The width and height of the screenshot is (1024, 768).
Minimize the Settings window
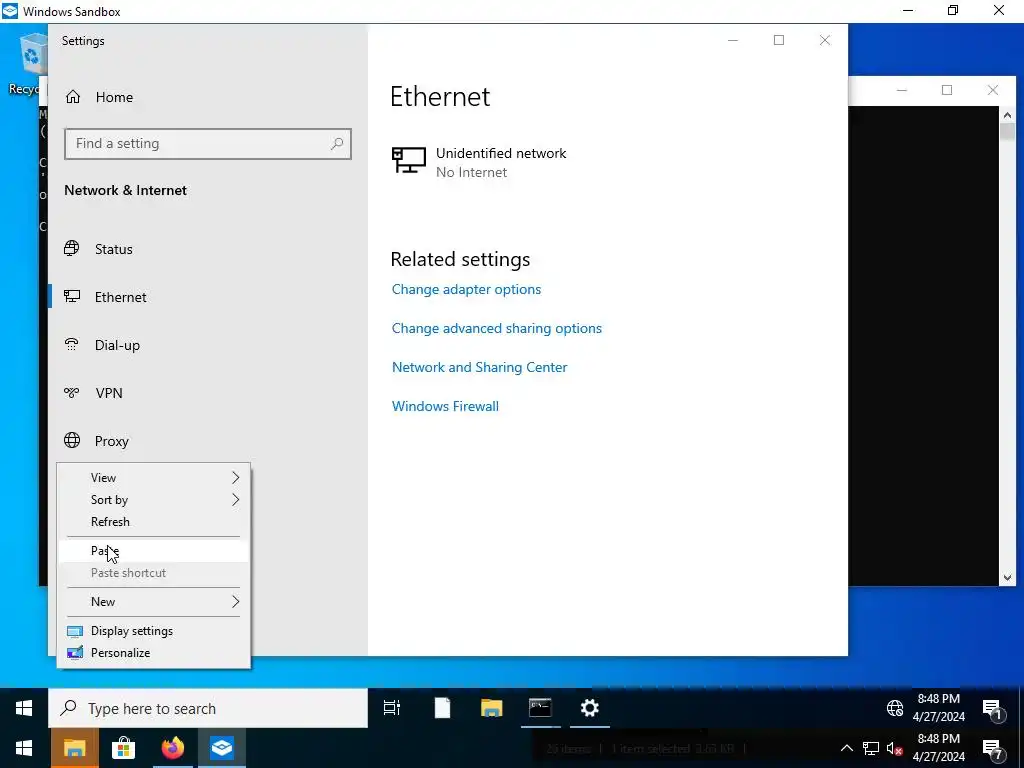coord(733,40)
